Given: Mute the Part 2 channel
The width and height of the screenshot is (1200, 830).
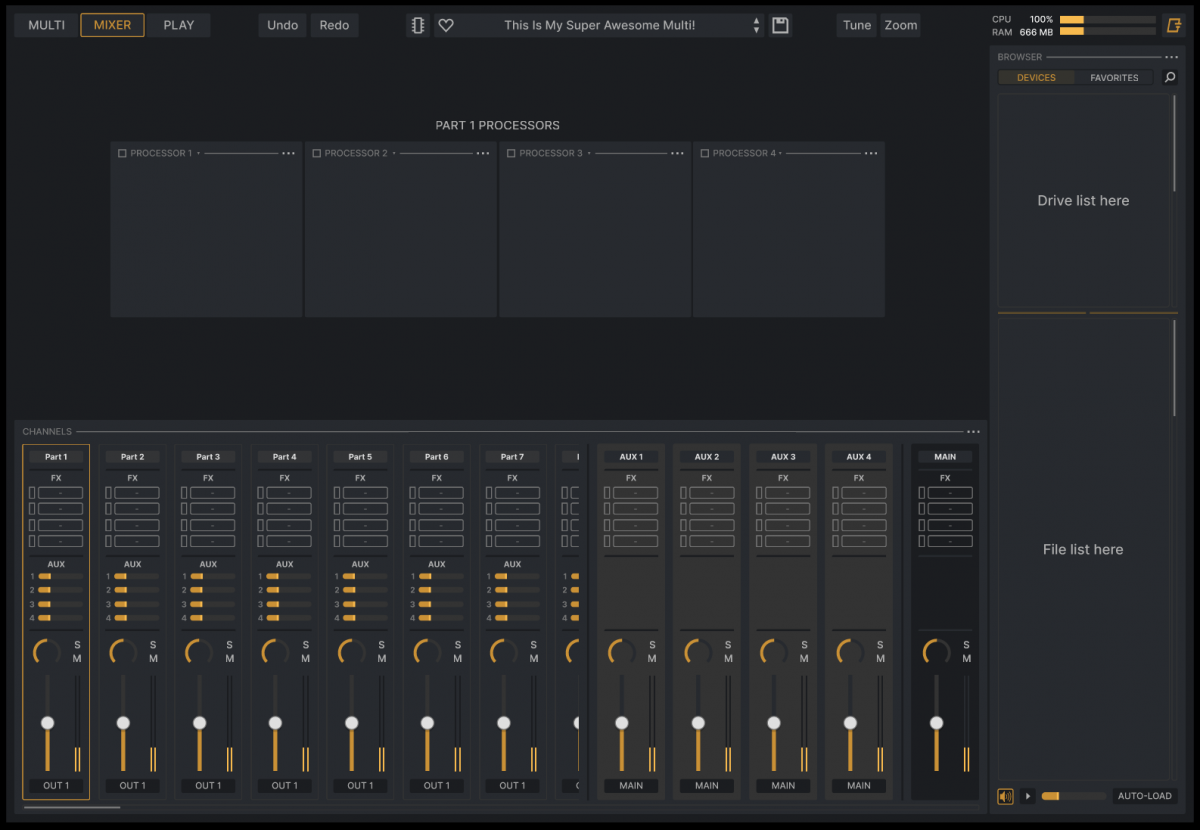Looking at the screenshot, I should 153,658.
